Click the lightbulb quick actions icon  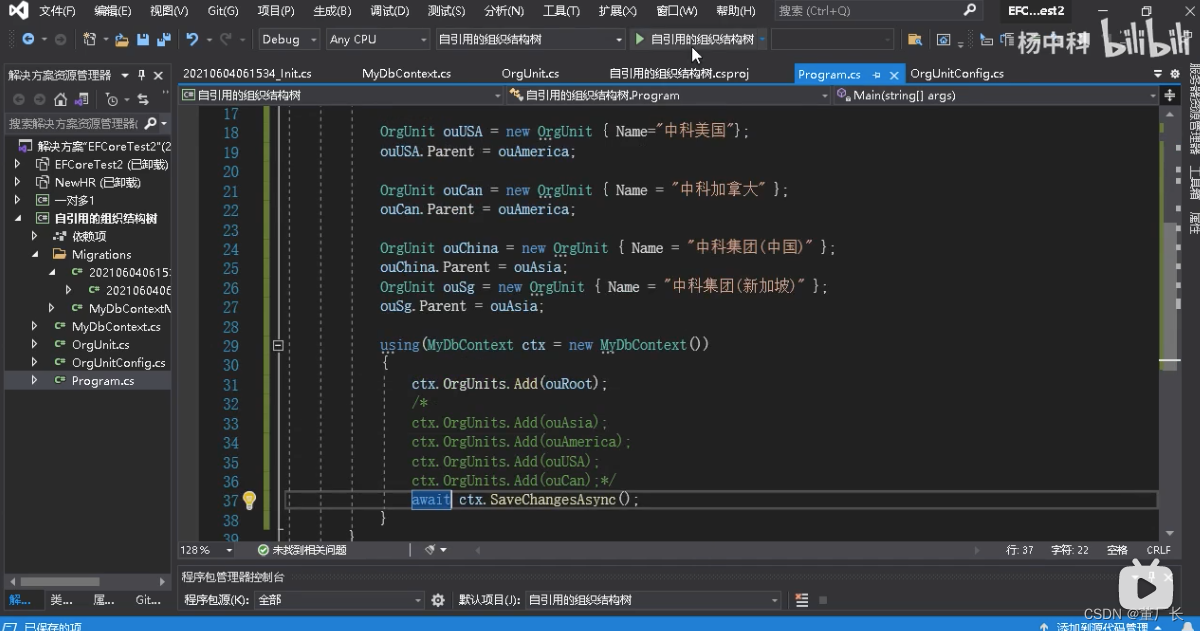pyautogui.click(x=250, y=500)
